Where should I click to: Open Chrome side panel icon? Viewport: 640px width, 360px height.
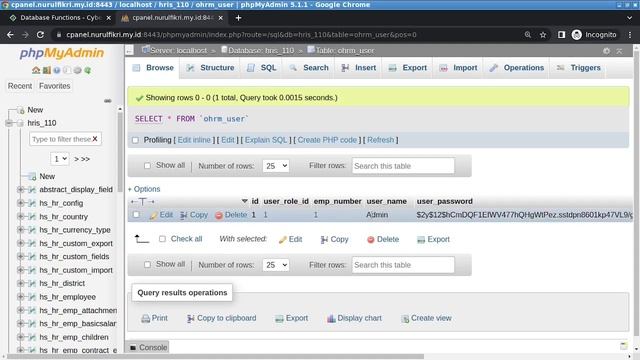coord(562,35)
